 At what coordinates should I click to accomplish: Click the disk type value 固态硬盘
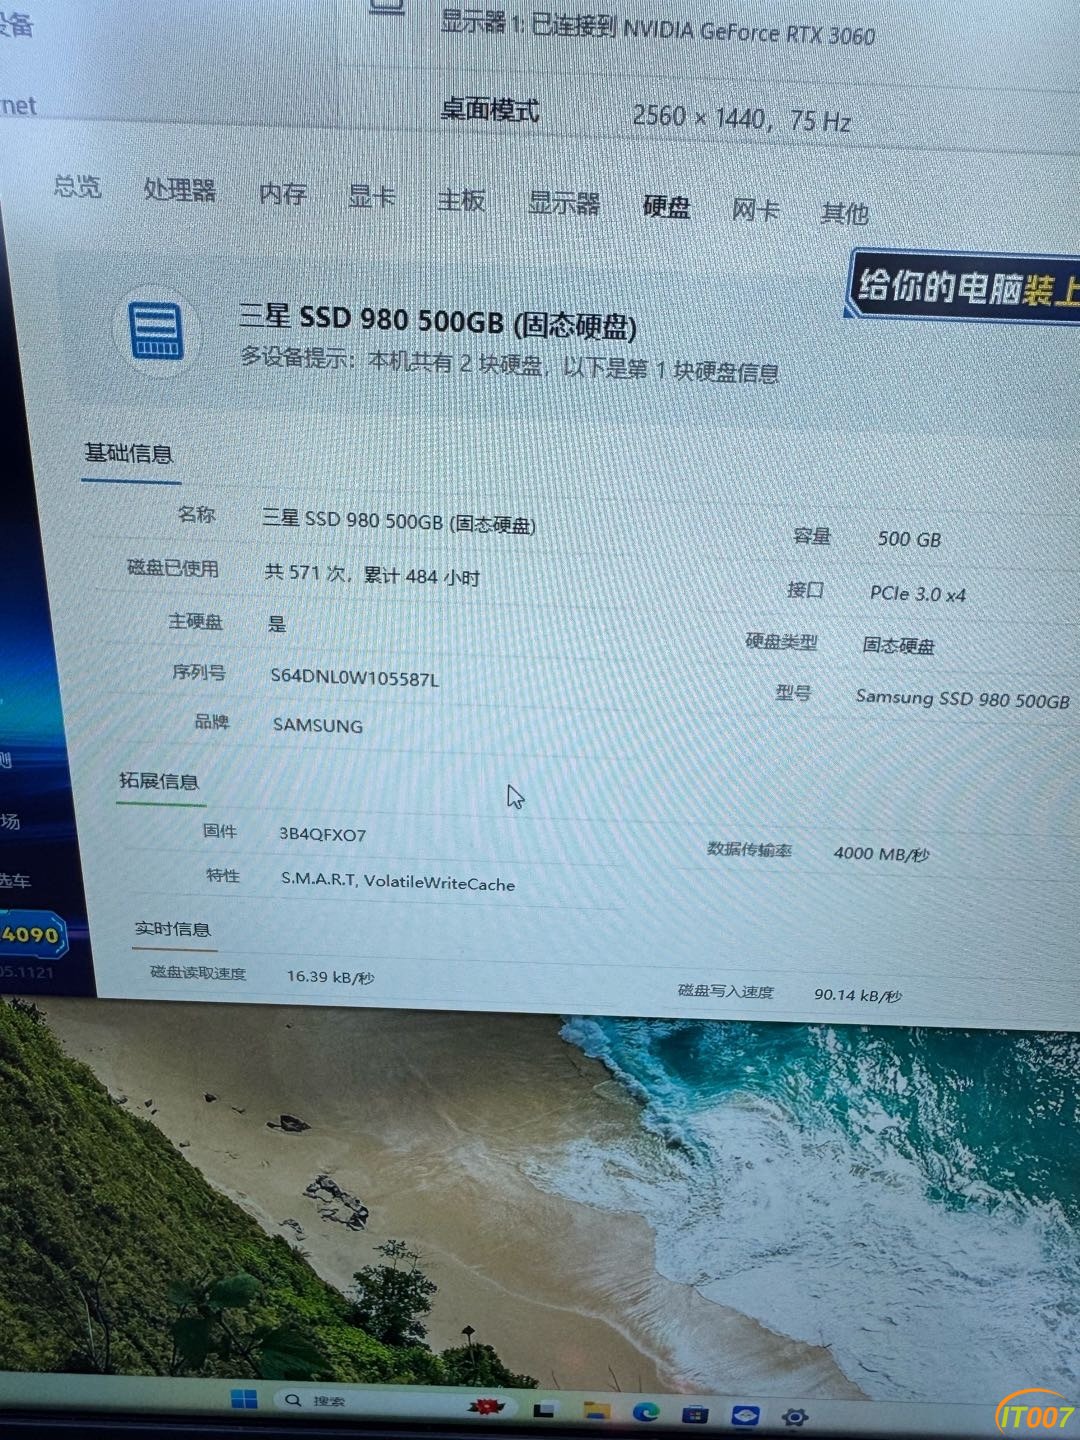898,645
